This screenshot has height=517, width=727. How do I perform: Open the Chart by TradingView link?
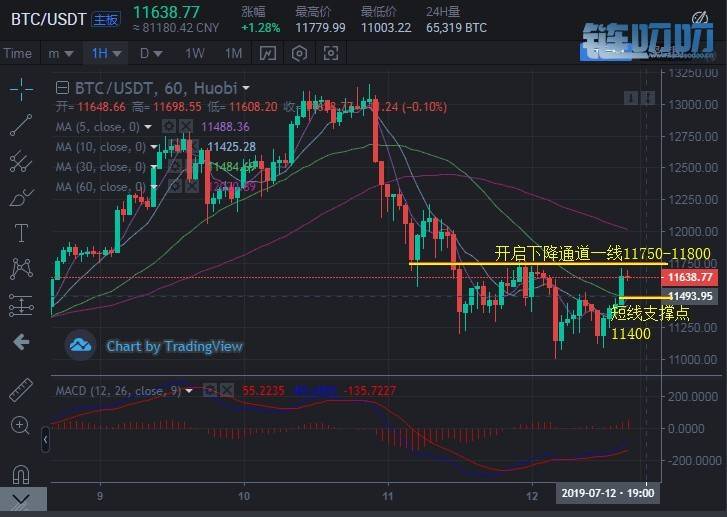point(175,346)
